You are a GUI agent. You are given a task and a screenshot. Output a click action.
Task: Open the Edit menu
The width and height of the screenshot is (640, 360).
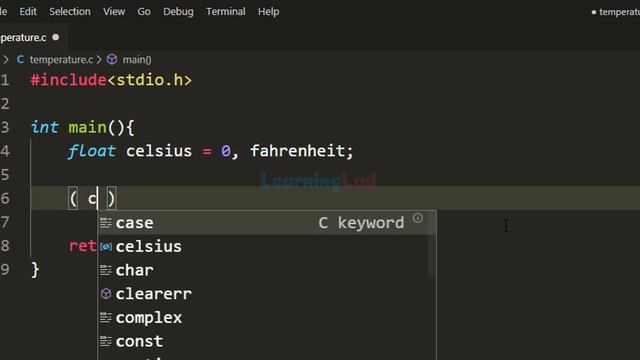point(28,11)
